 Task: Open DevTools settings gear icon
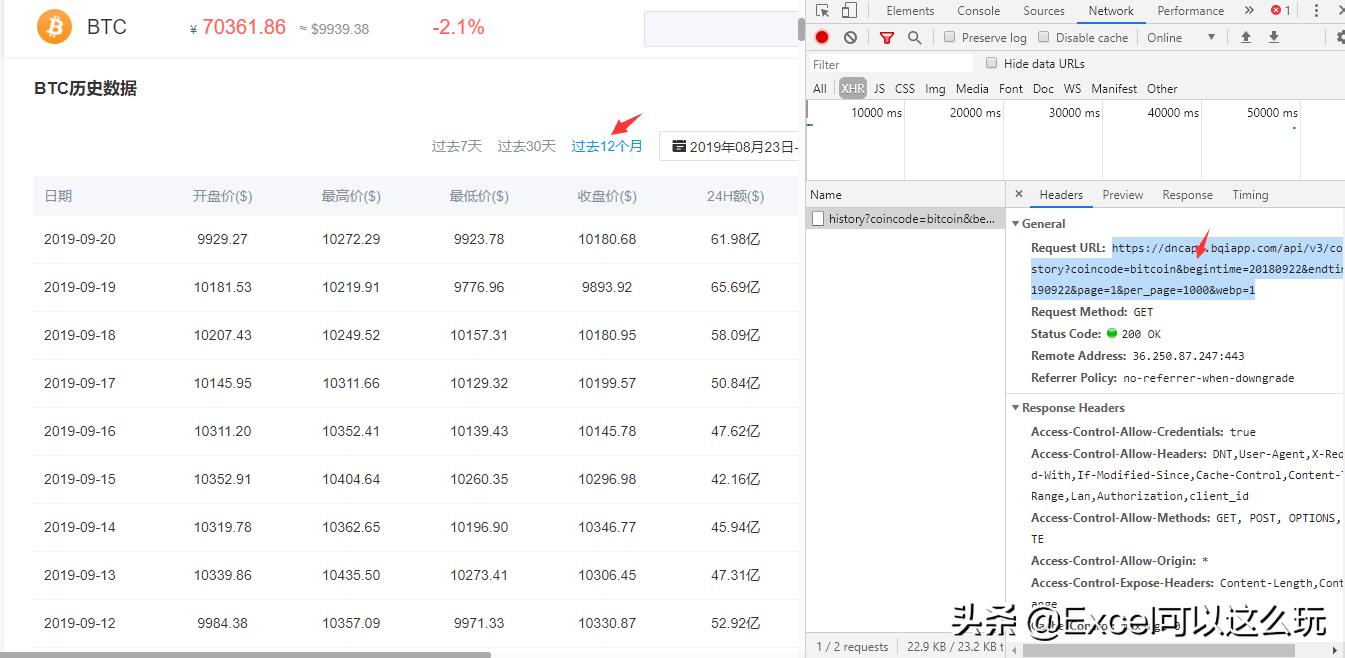pos(1340,37)
